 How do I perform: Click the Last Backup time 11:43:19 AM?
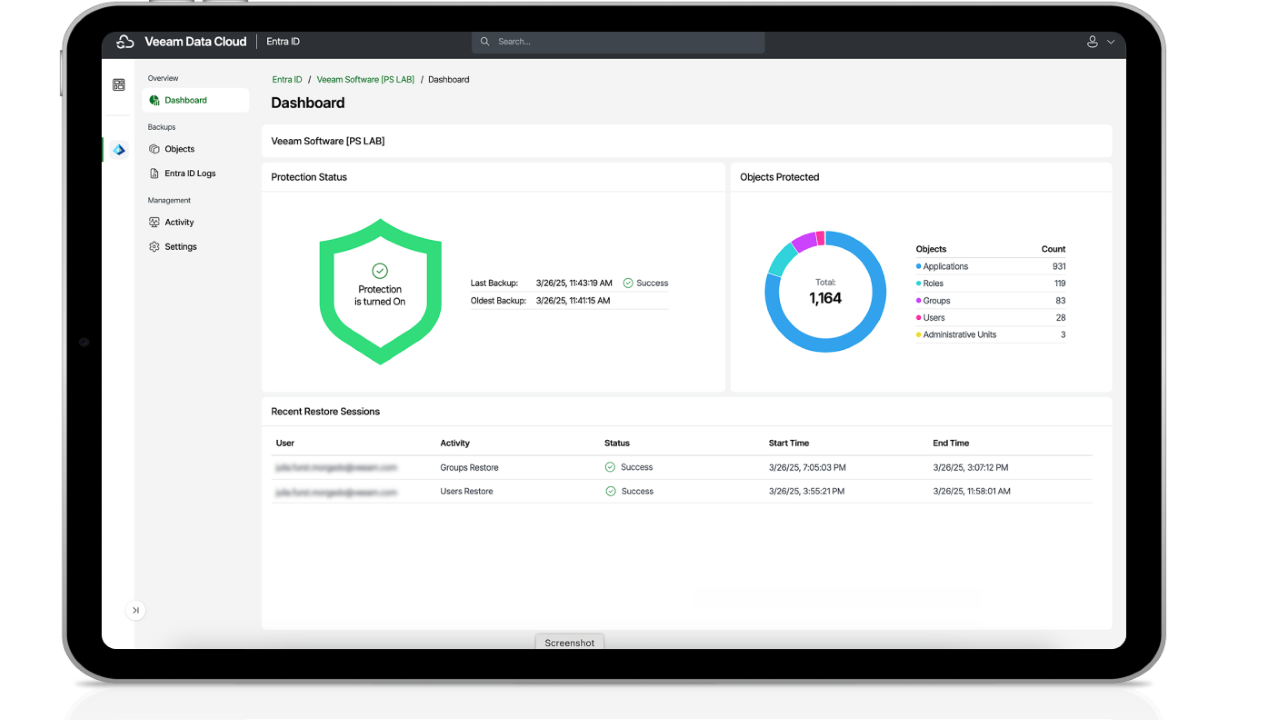click(x=574, y=283)
